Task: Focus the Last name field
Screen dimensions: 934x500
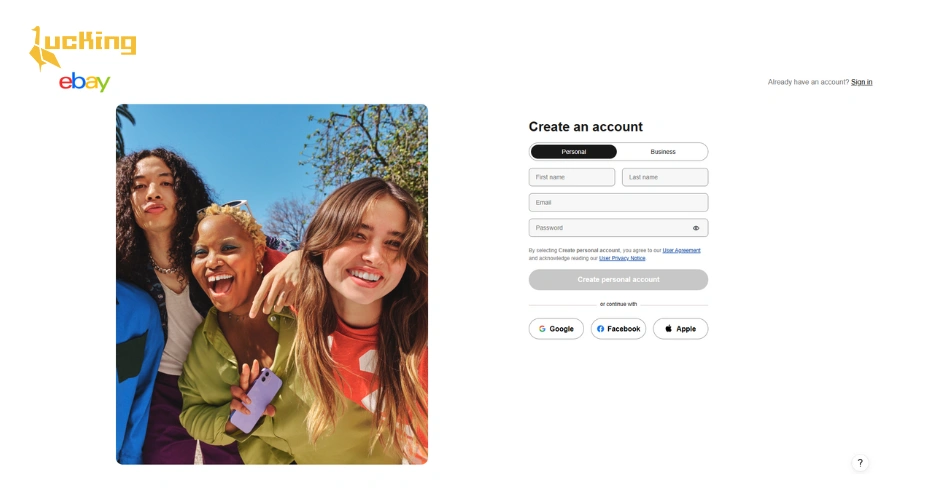Action: tap(665, 177)
